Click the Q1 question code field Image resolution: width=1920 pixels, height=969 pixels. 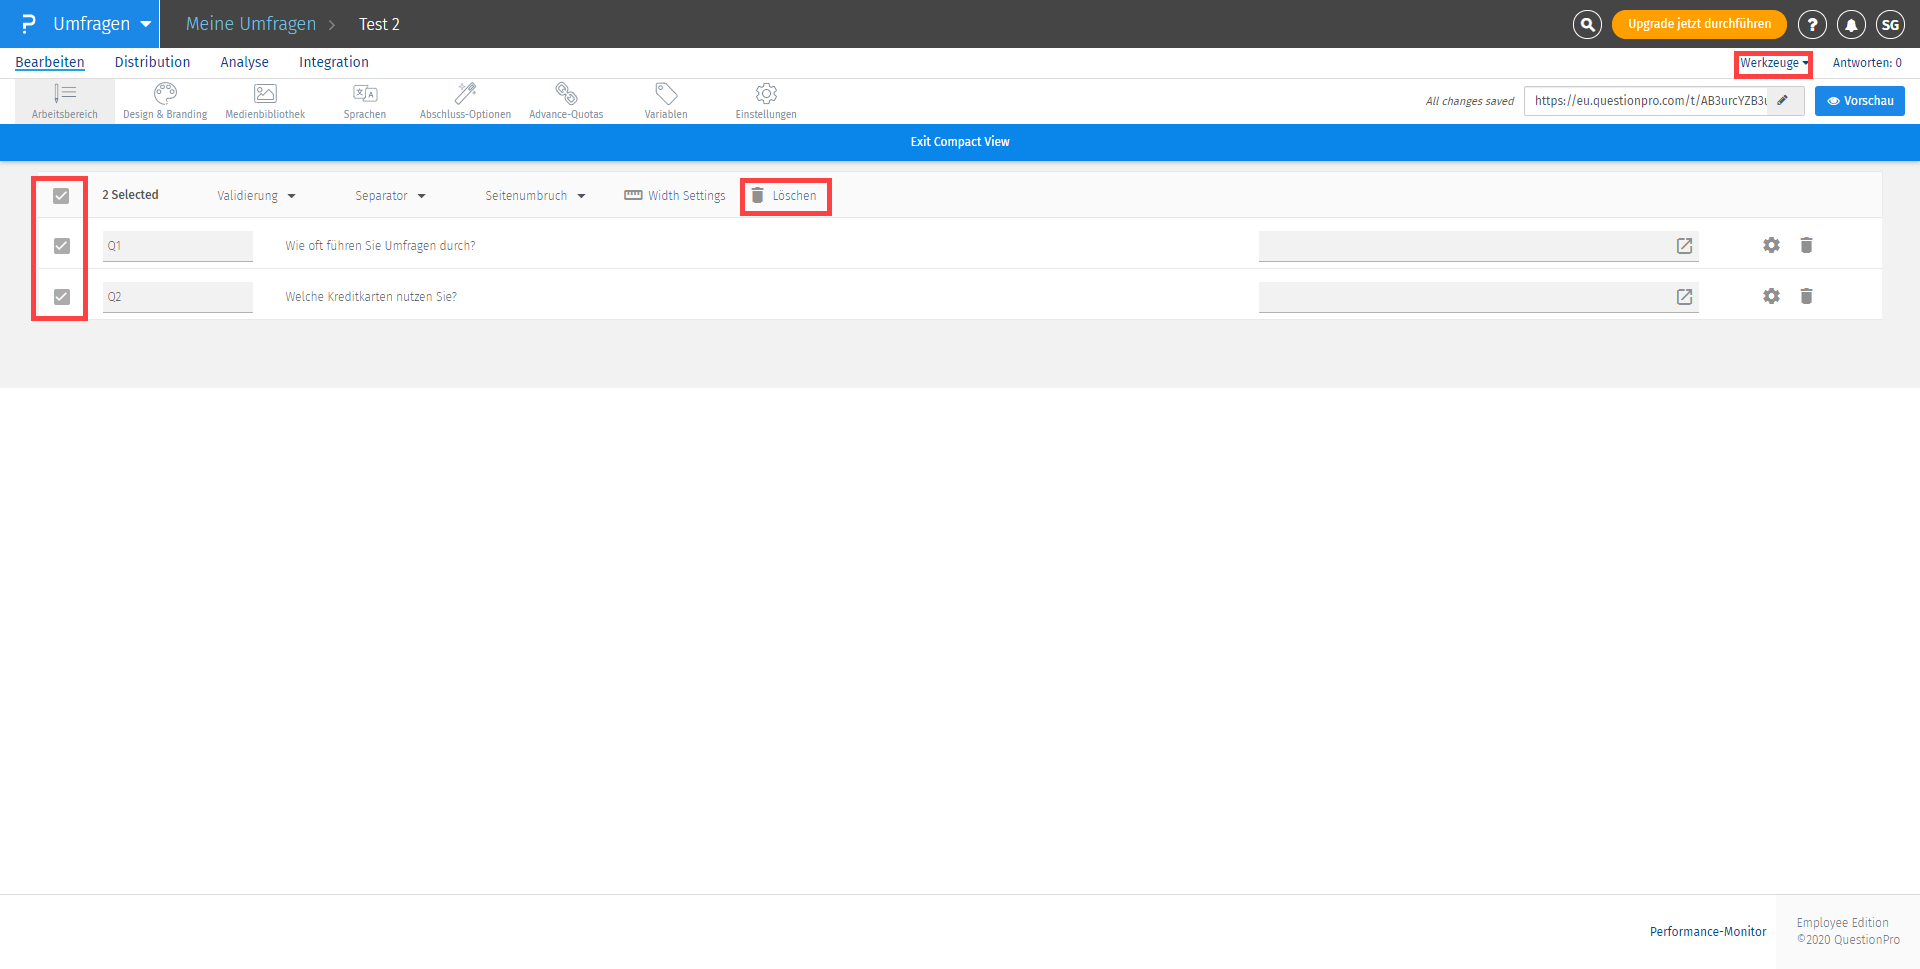[178, 246]
